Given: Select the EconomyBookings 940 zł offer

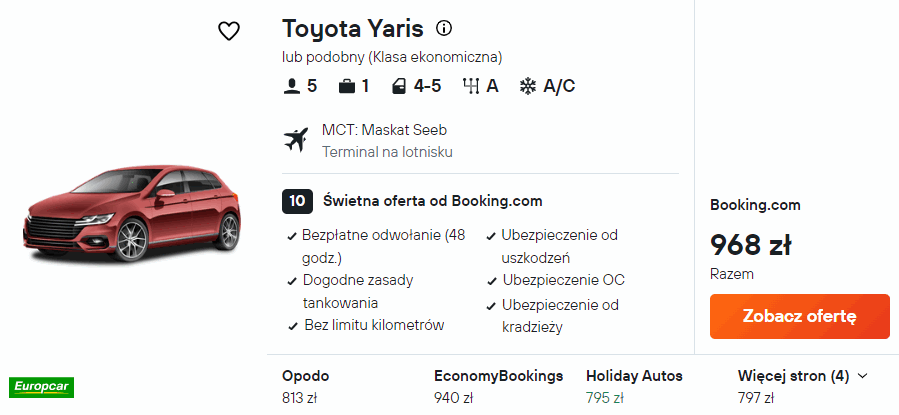Looking at the screenshot, I should point(498,387).
